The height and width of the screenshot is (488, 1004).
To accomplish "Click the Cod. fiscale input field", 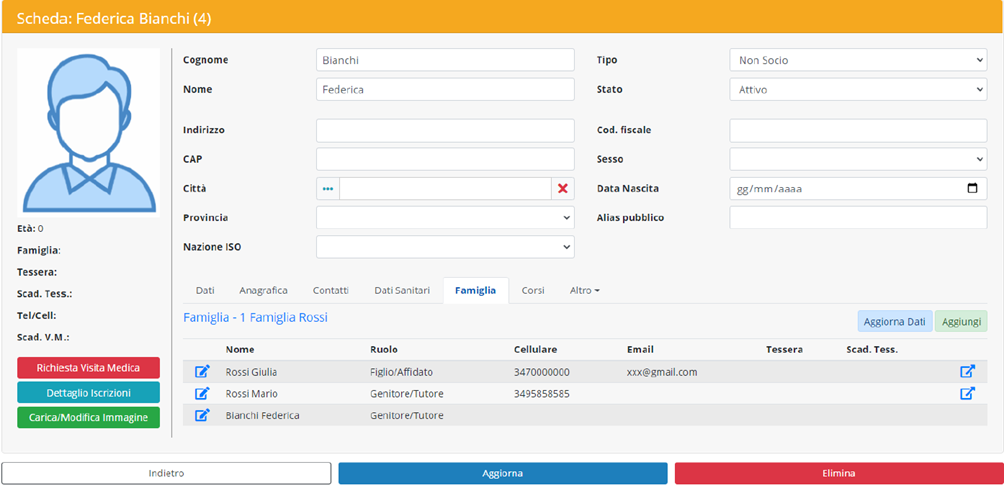I will pos(857,130).
